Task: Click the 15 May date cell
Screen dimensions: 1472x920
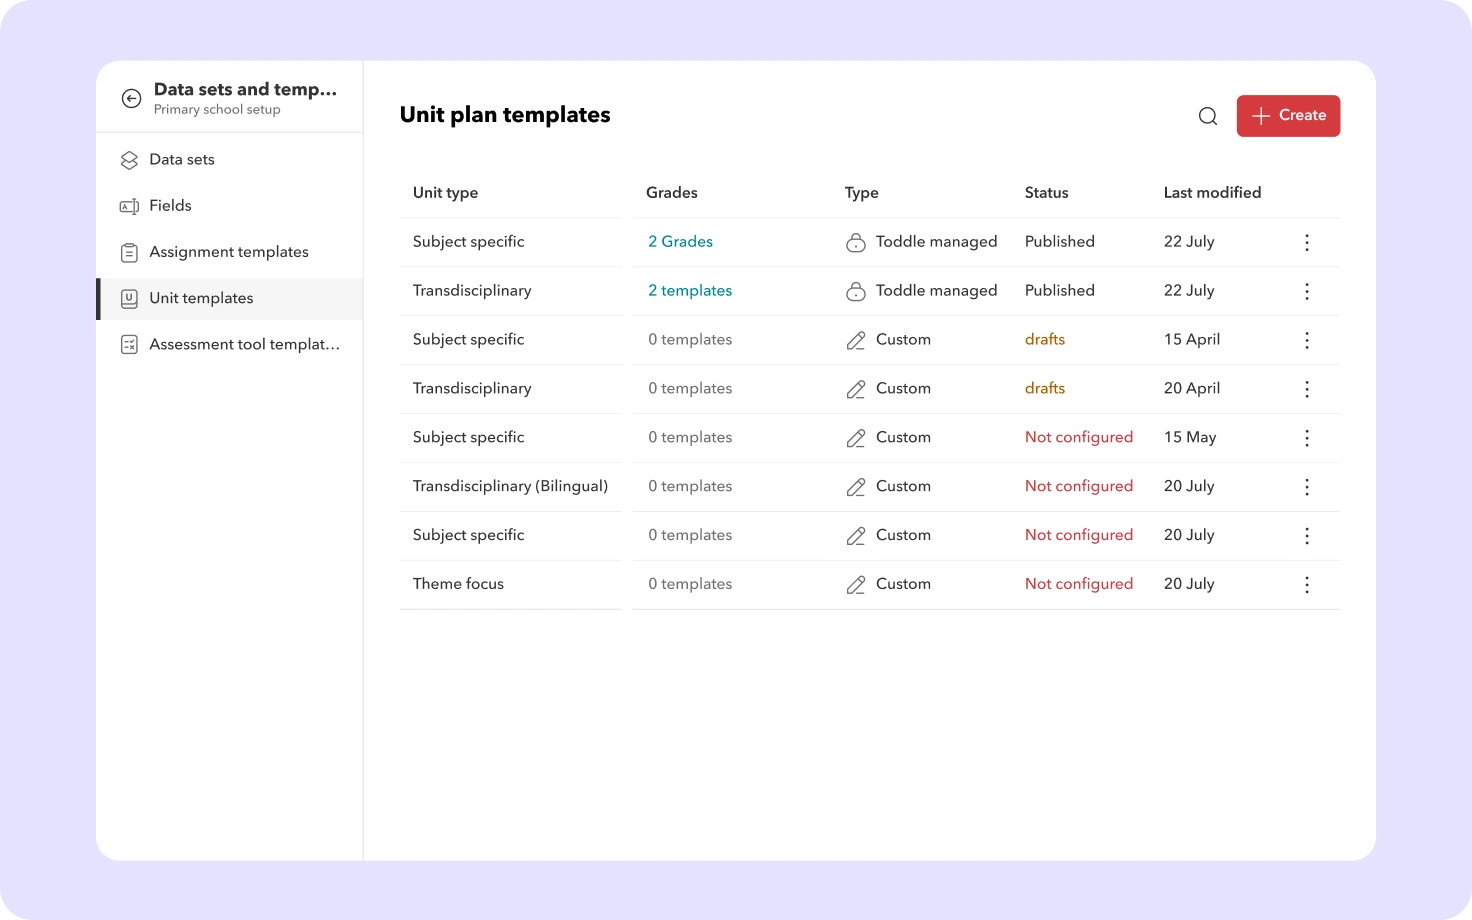Action: (x=1190, y=438)
